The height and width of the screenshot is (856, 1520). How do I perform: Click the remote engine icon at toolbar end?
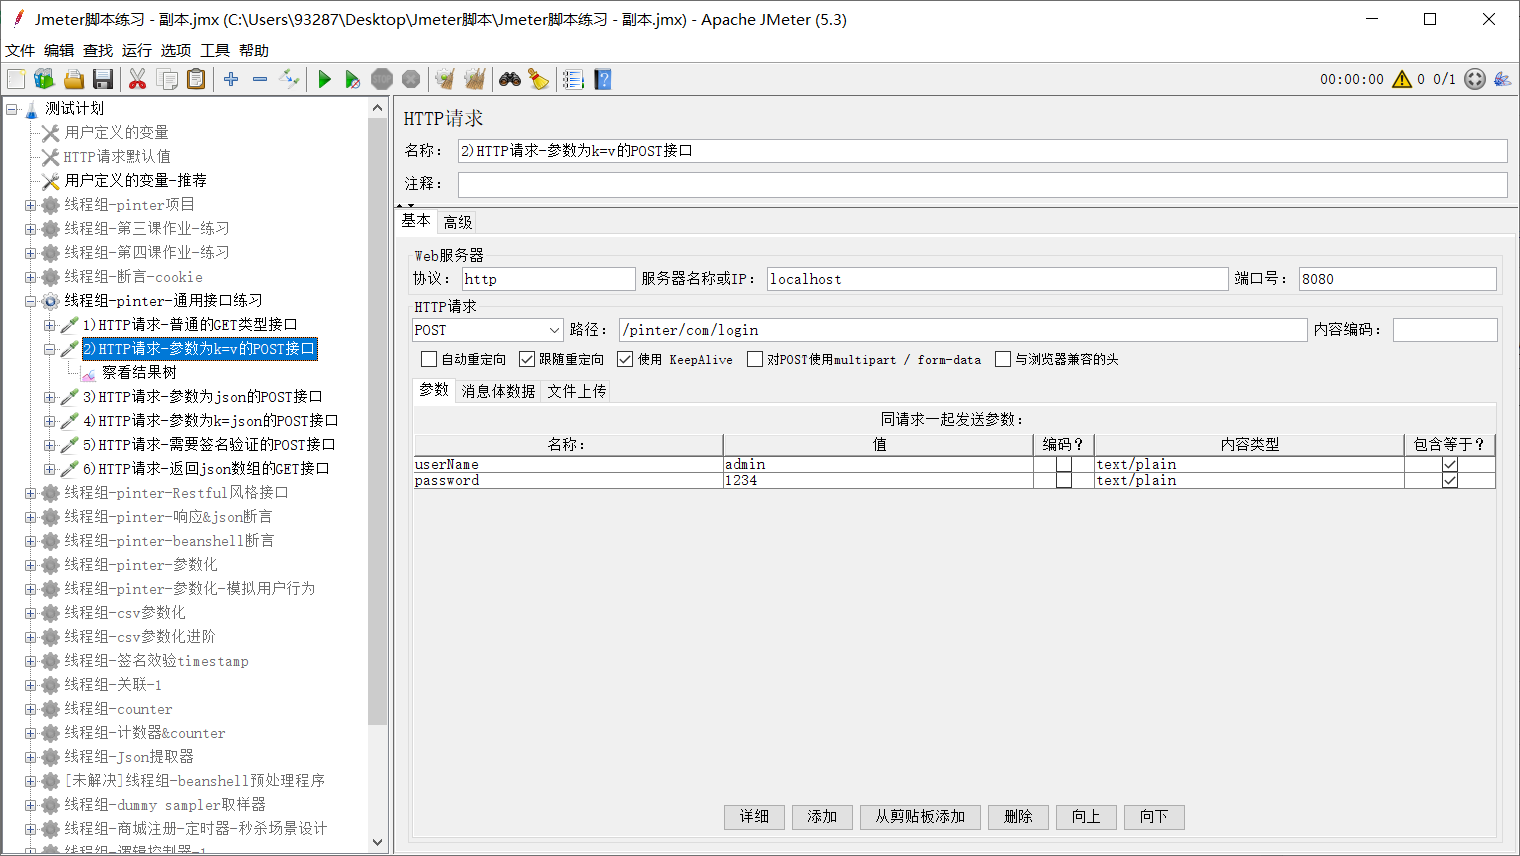pyautogui.click(x=1502, y=79)
